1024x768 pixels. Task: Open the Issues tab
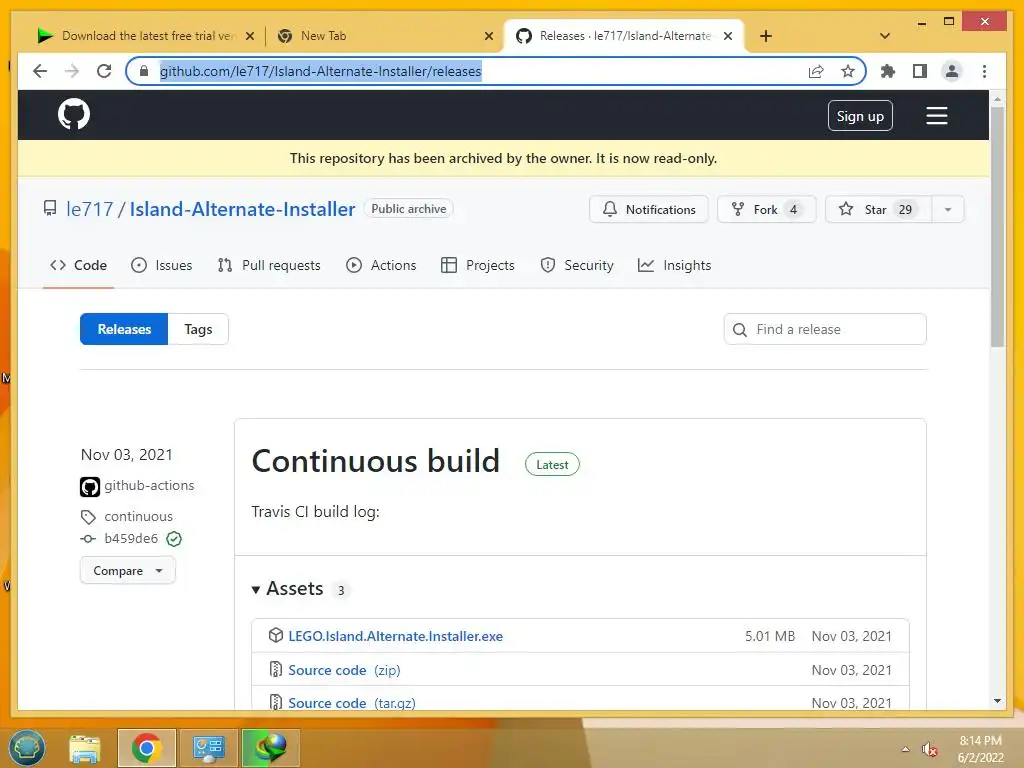click(x=162, y=265)
